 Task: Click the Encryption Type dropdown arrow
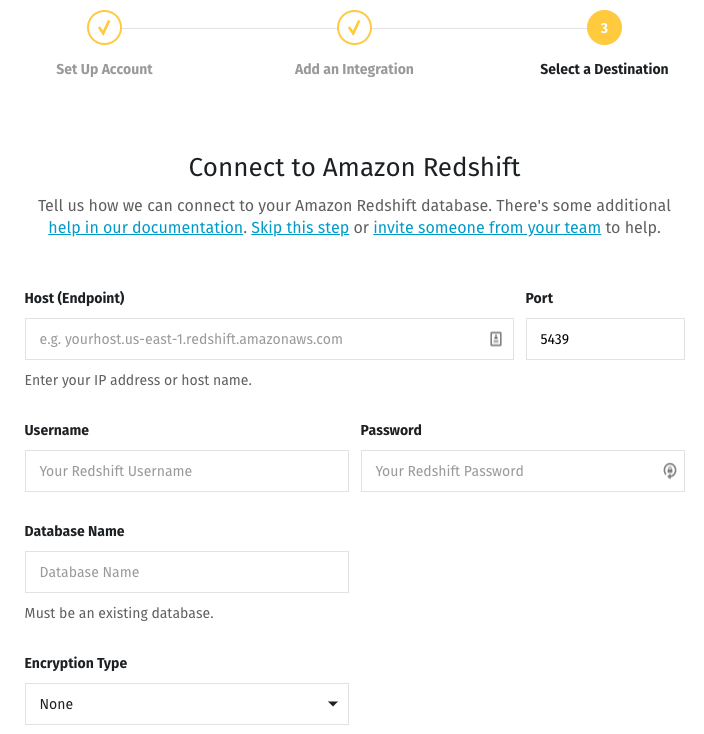[x=333, y=704]
